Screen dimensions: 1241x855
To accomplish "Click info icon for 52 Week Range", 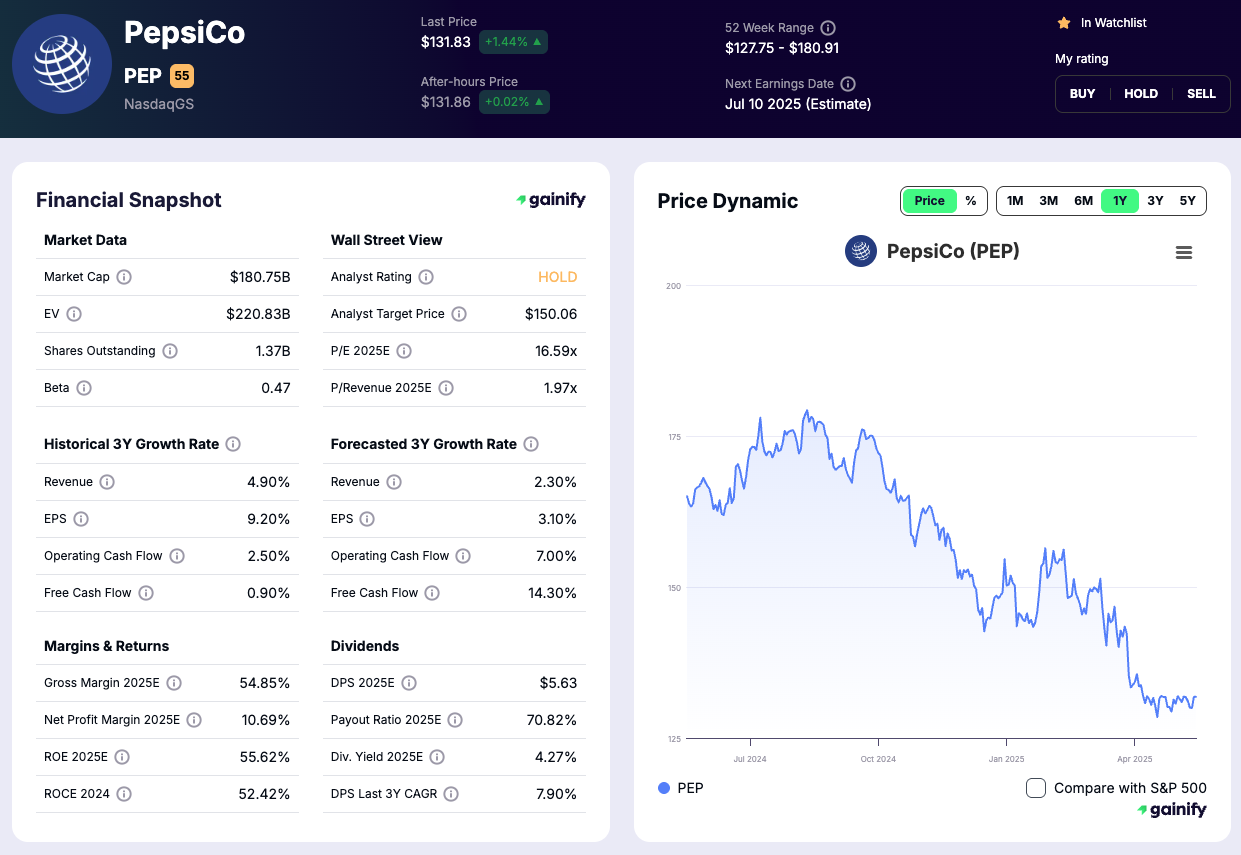I will (x=828, y=28).
